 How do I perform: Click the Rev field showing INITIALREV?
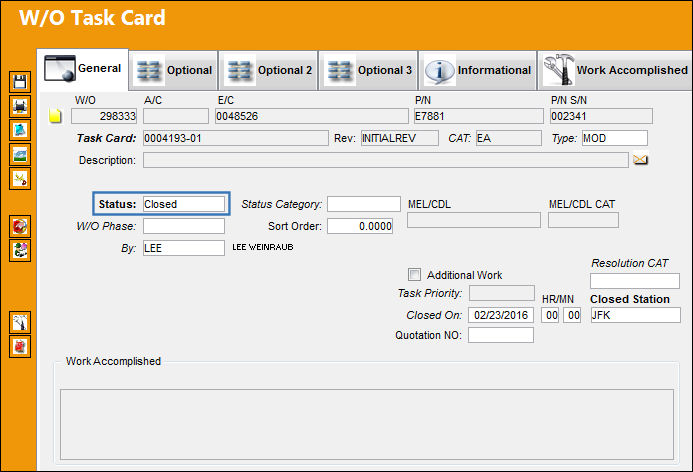(x=400, y=138)
